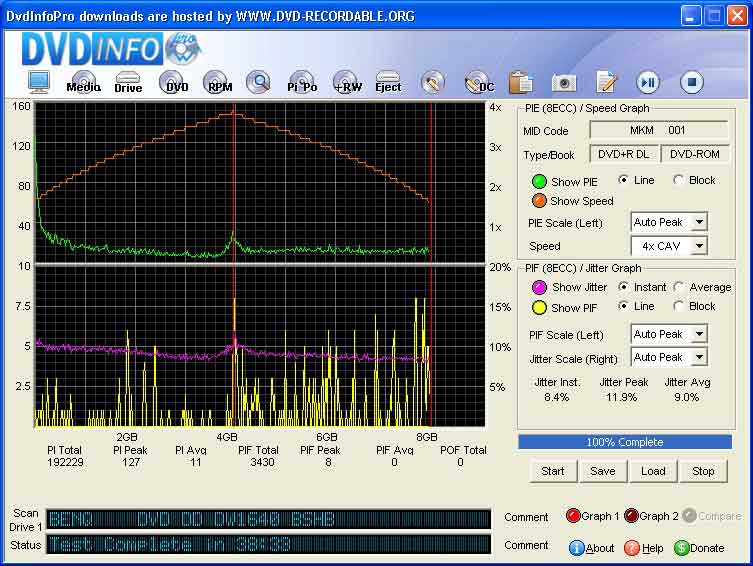Toggle the magenta Show Jitter indicator
This screenshot has height=566, width=753.
pos(539,287)
